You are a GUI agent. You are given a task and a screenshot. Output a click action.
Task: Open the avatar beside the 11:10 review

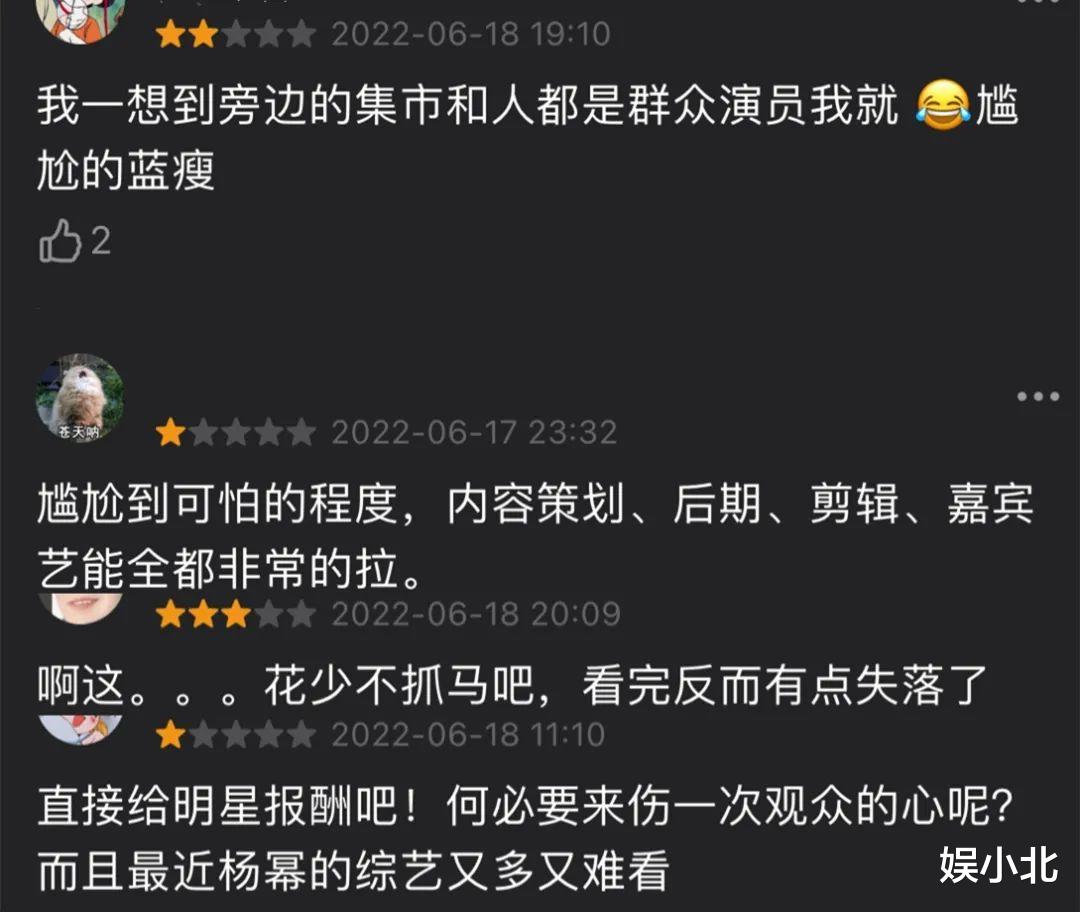point(80,729)
